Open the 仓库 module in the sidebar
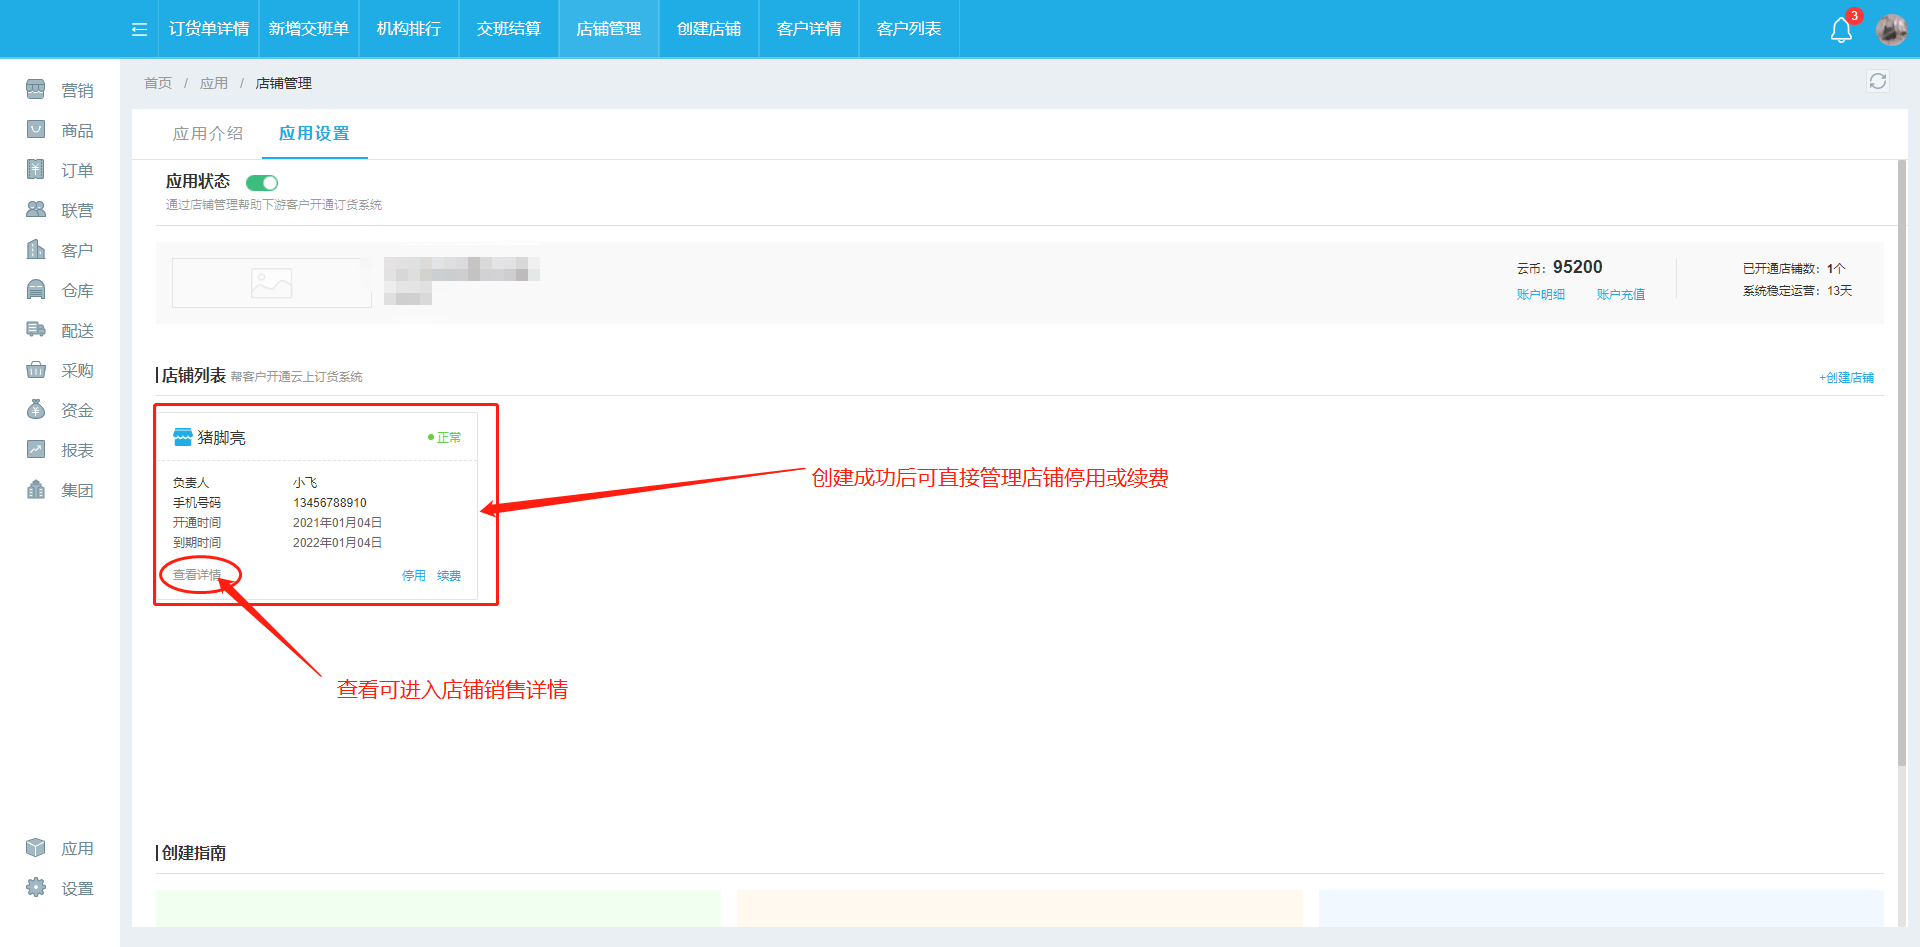The height and width of the screenshot is (947, 1920). [36, 289]
